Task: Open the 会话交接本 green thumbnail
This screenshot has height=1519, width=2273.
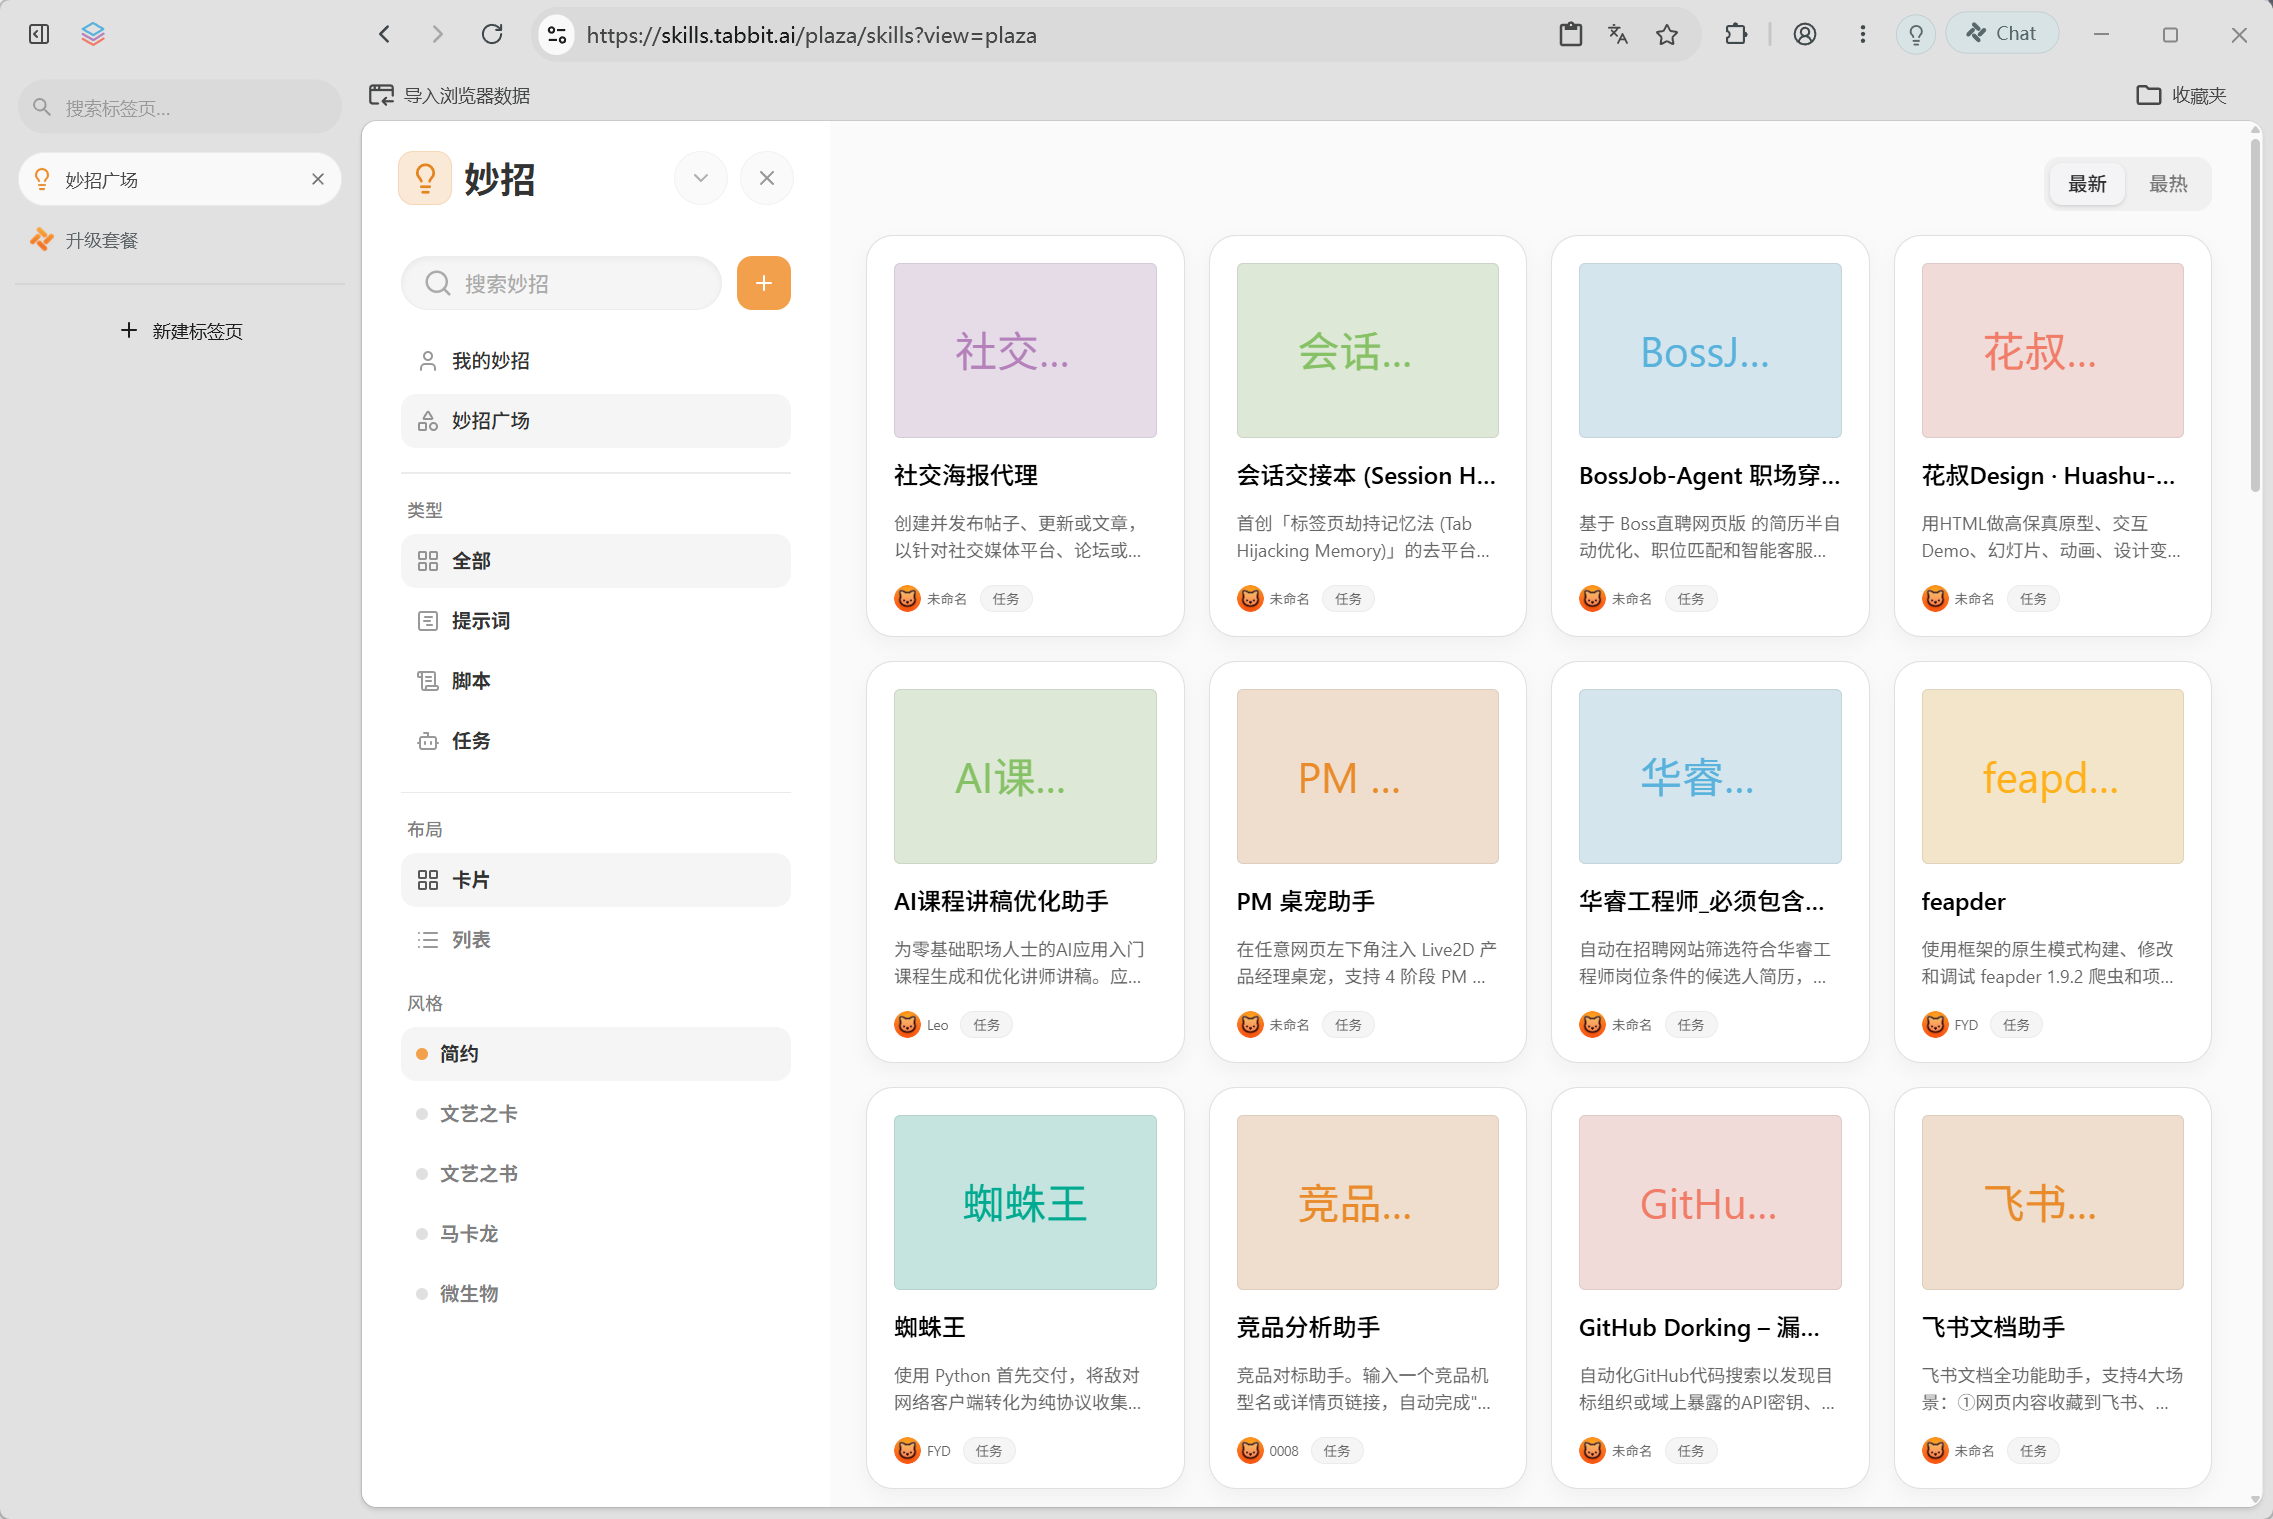Action: 1367,350
